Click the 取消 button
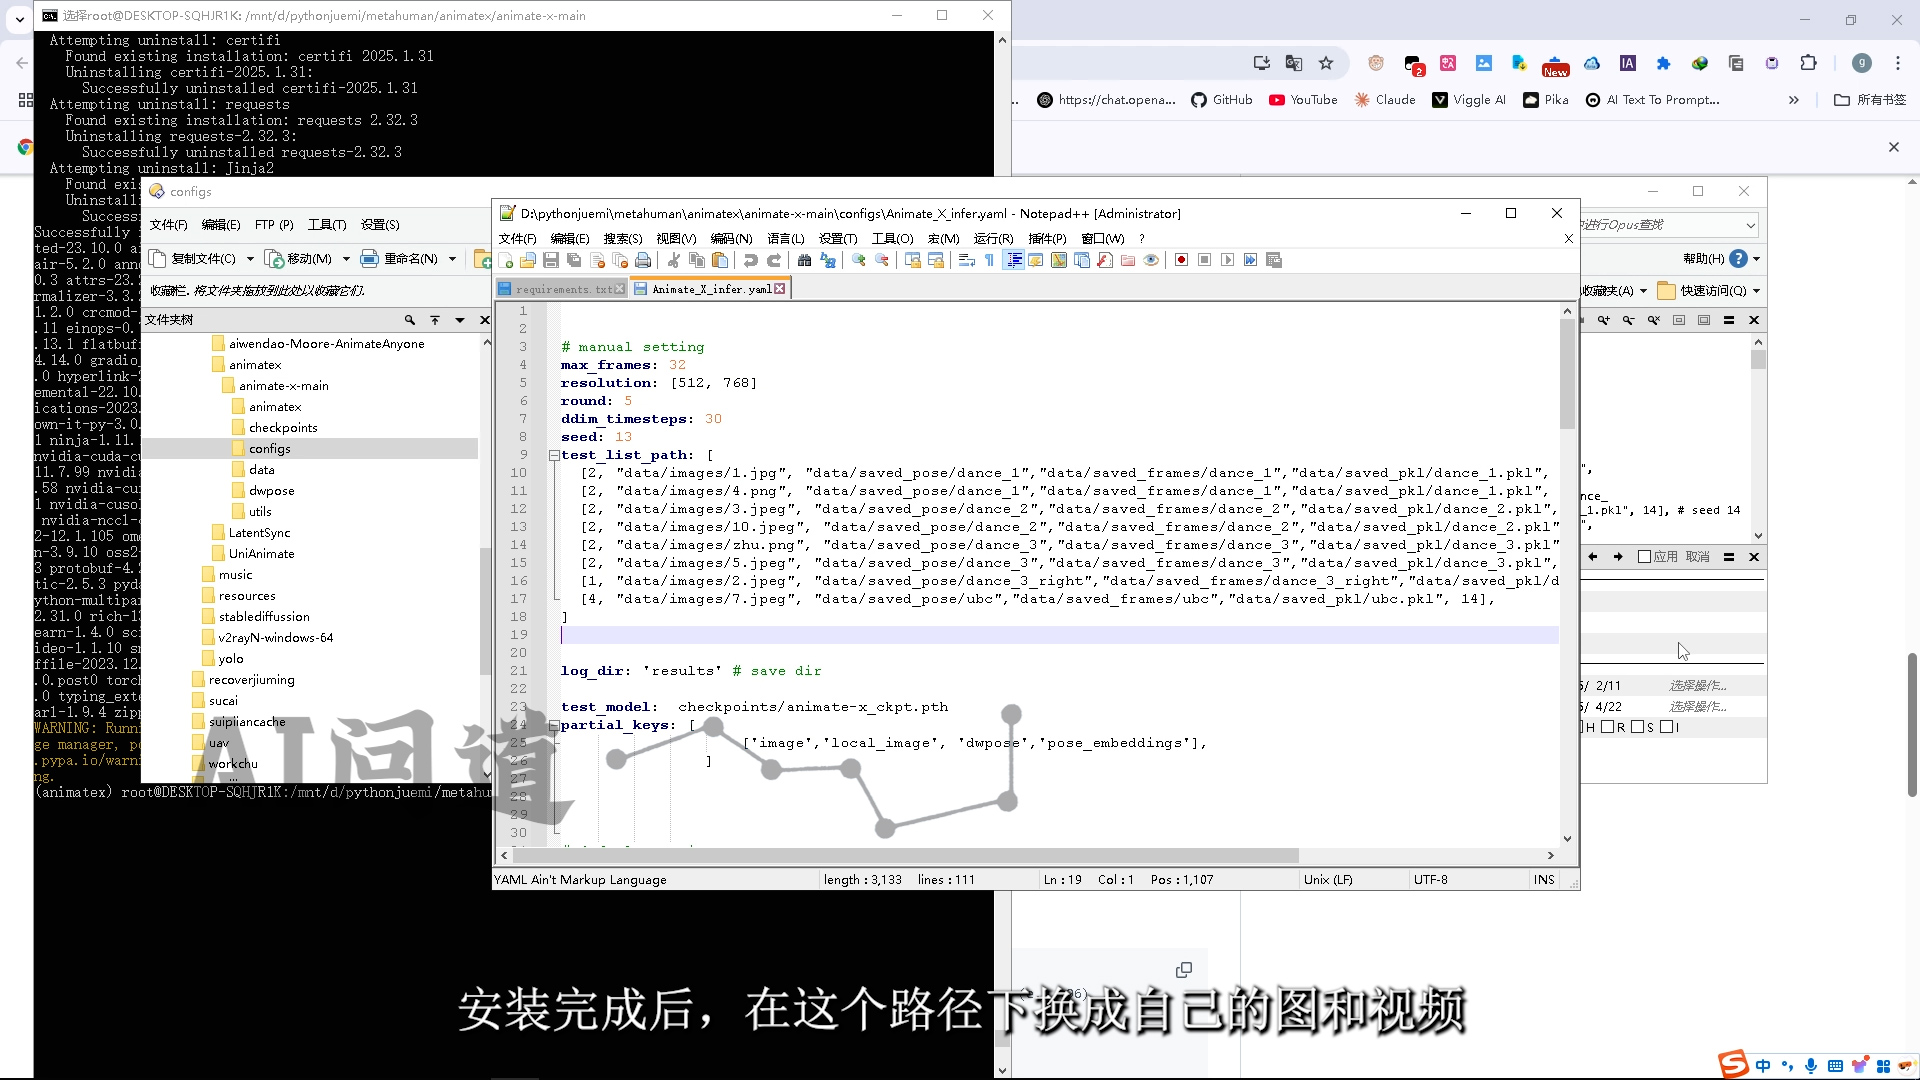This screenshot has width=1920, height=1080. (x=1697, y=557)
